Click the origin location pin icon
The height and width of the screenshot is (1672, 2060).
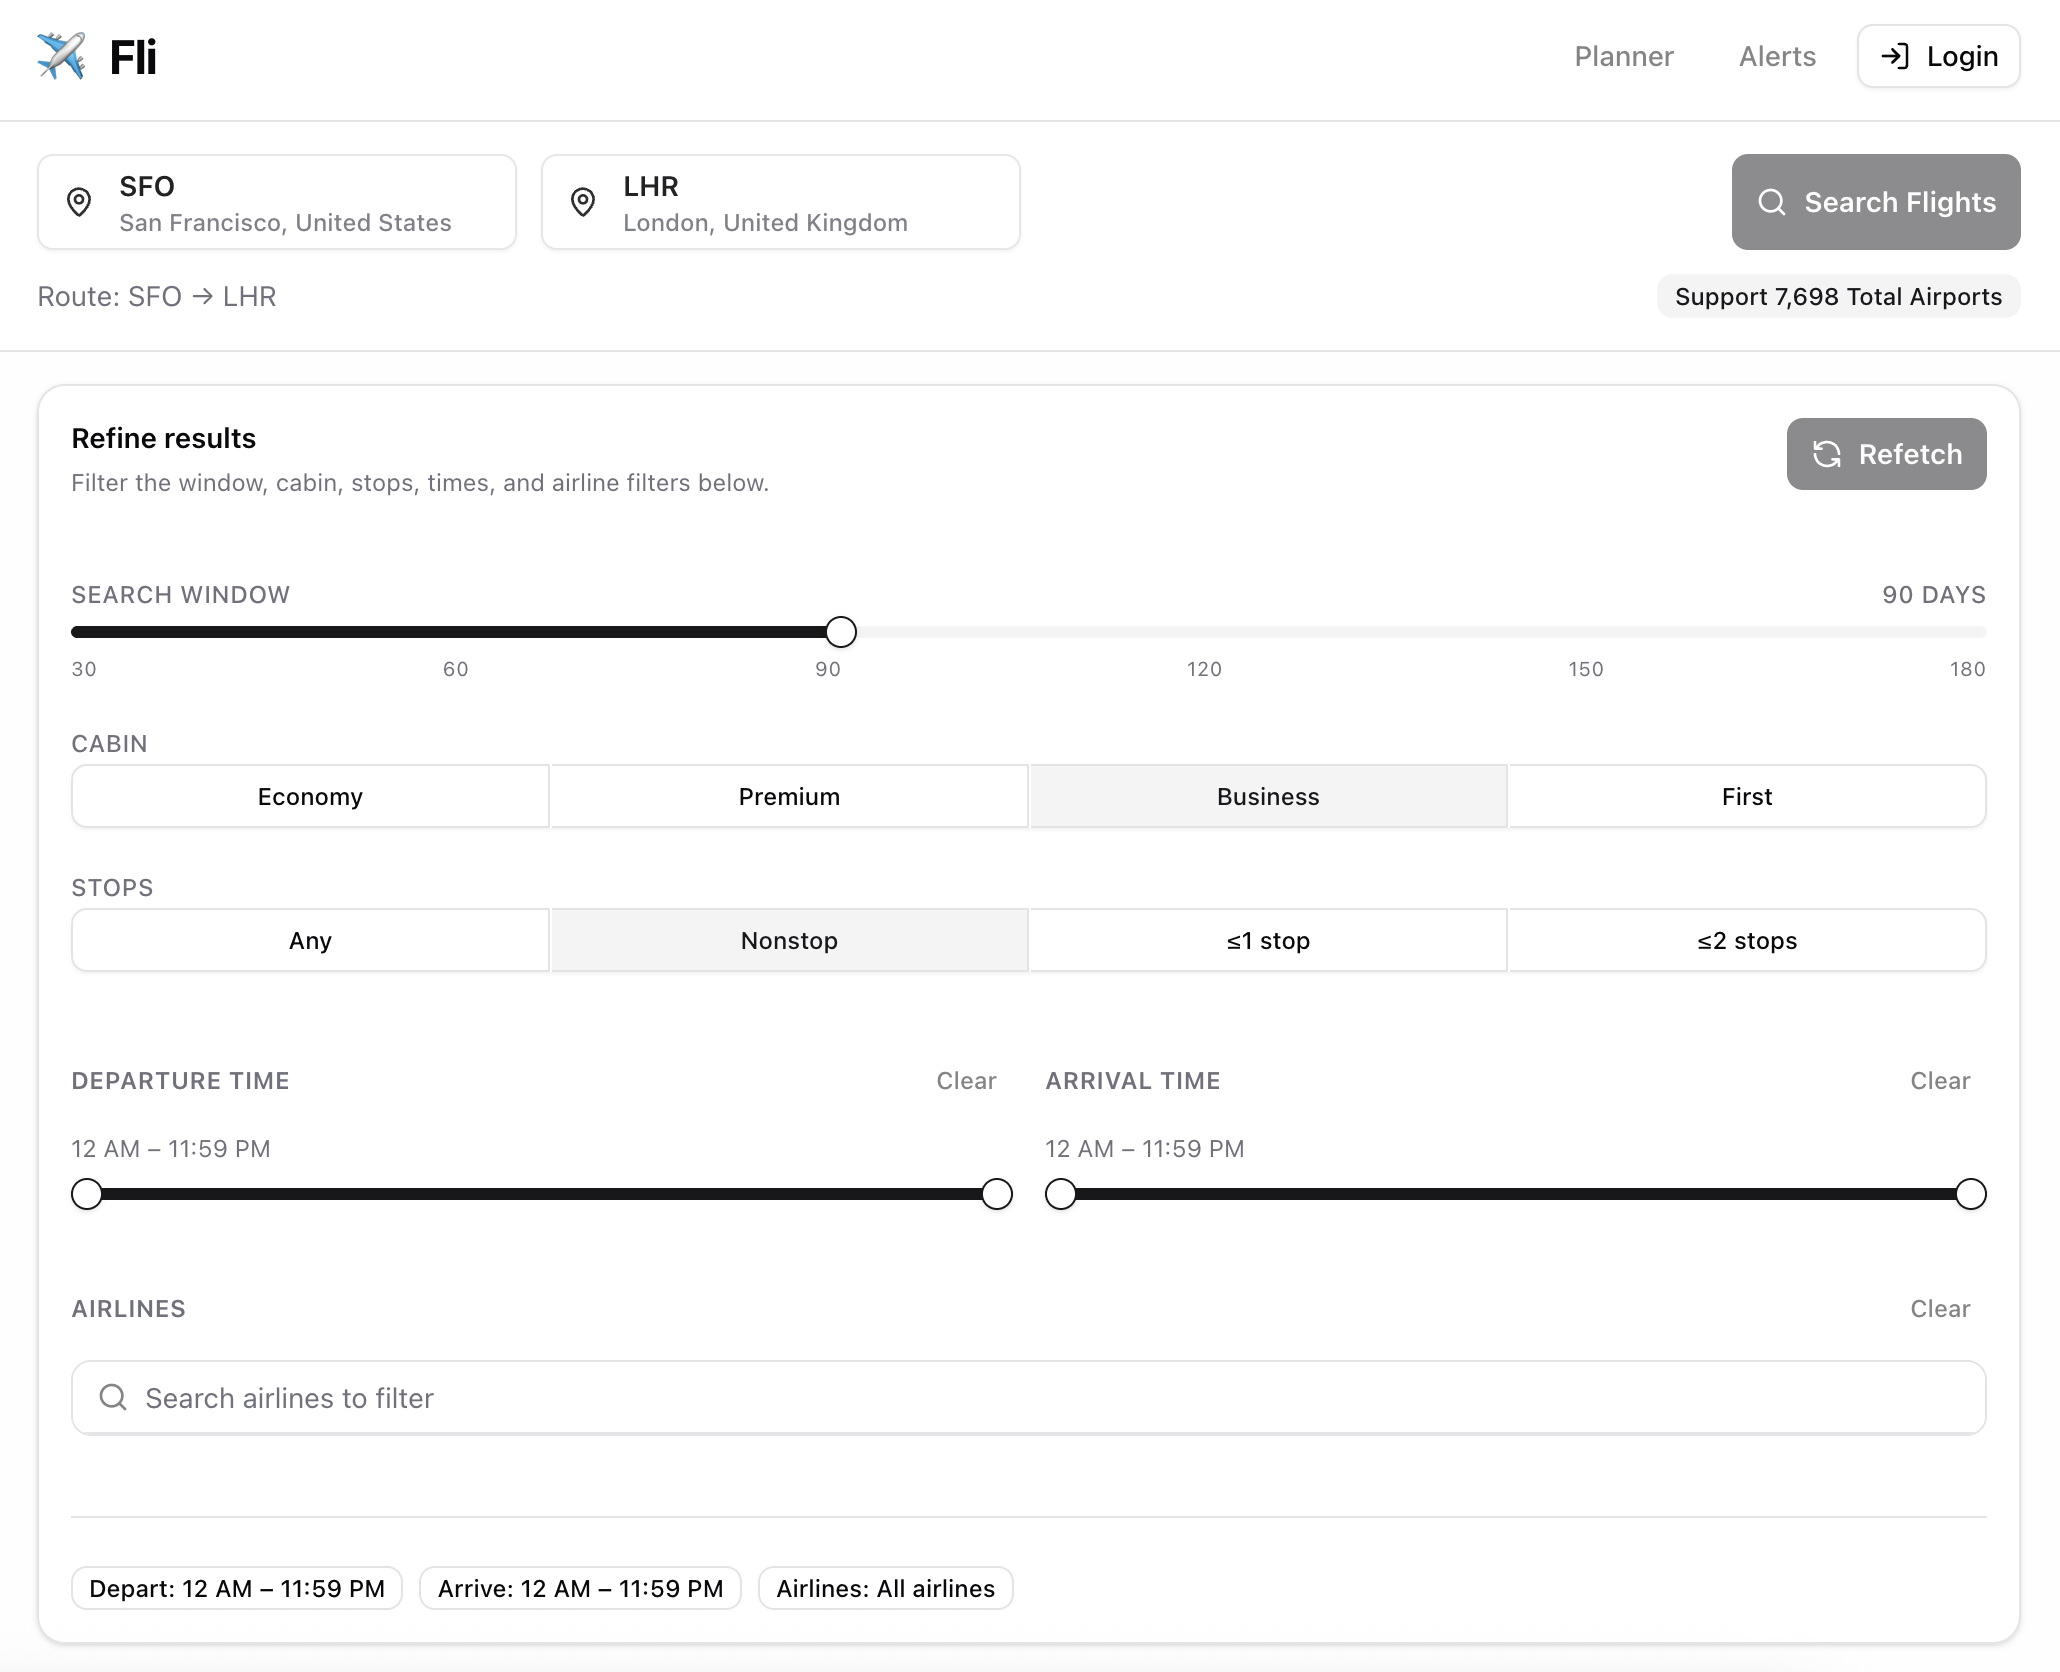click(x=79, y=202)
